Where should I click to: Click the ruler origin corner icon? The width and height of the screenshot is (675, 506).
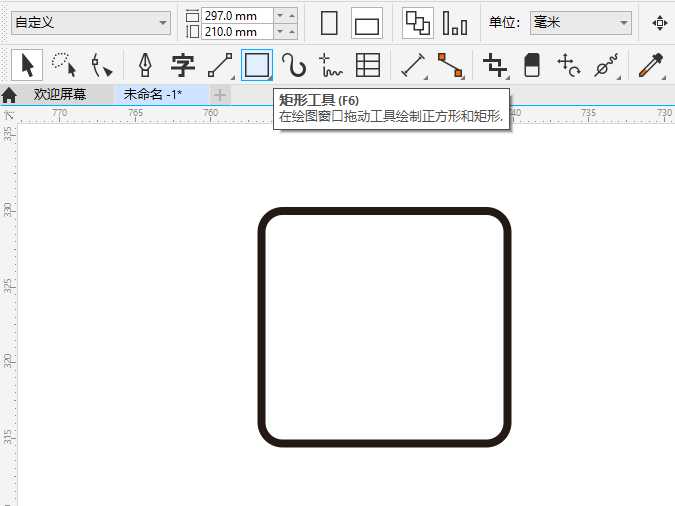(x=9, y=115)
